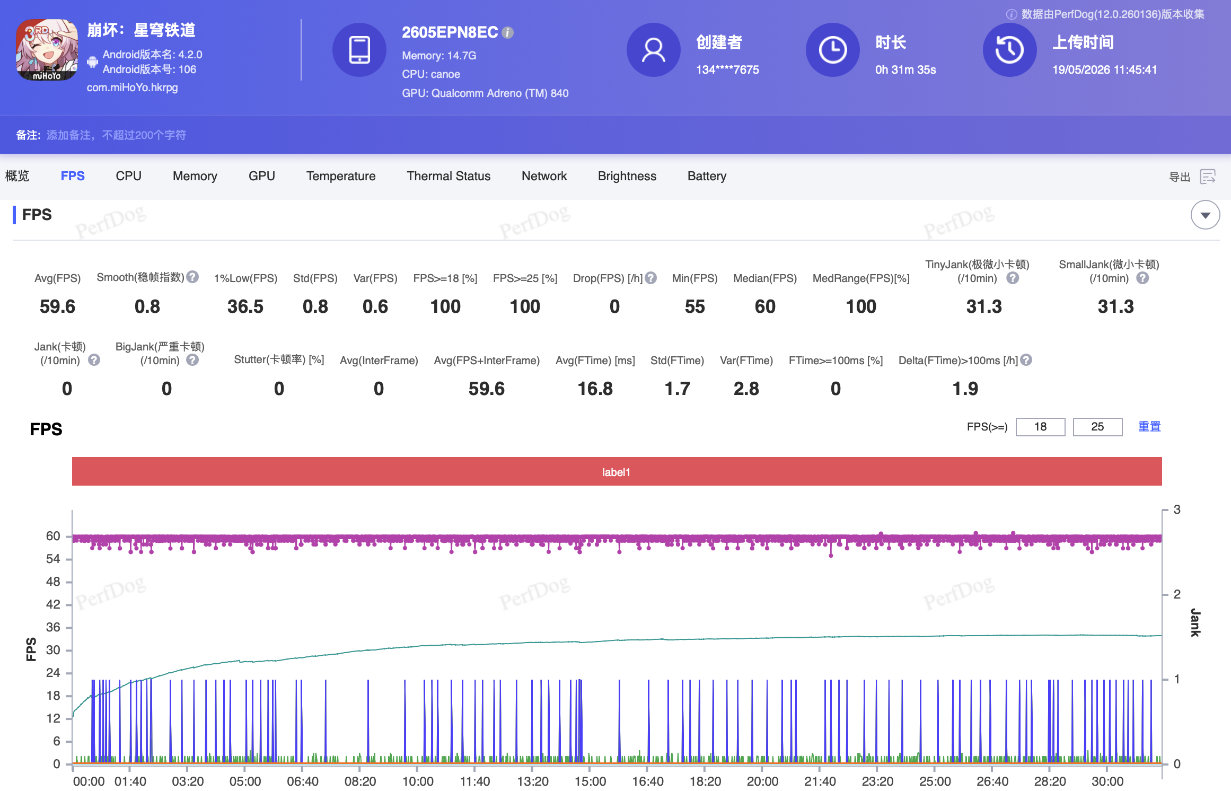Viewport: 1231px width, 791px height.
Task: Open the GPU tab
Action: click(262, 176)
